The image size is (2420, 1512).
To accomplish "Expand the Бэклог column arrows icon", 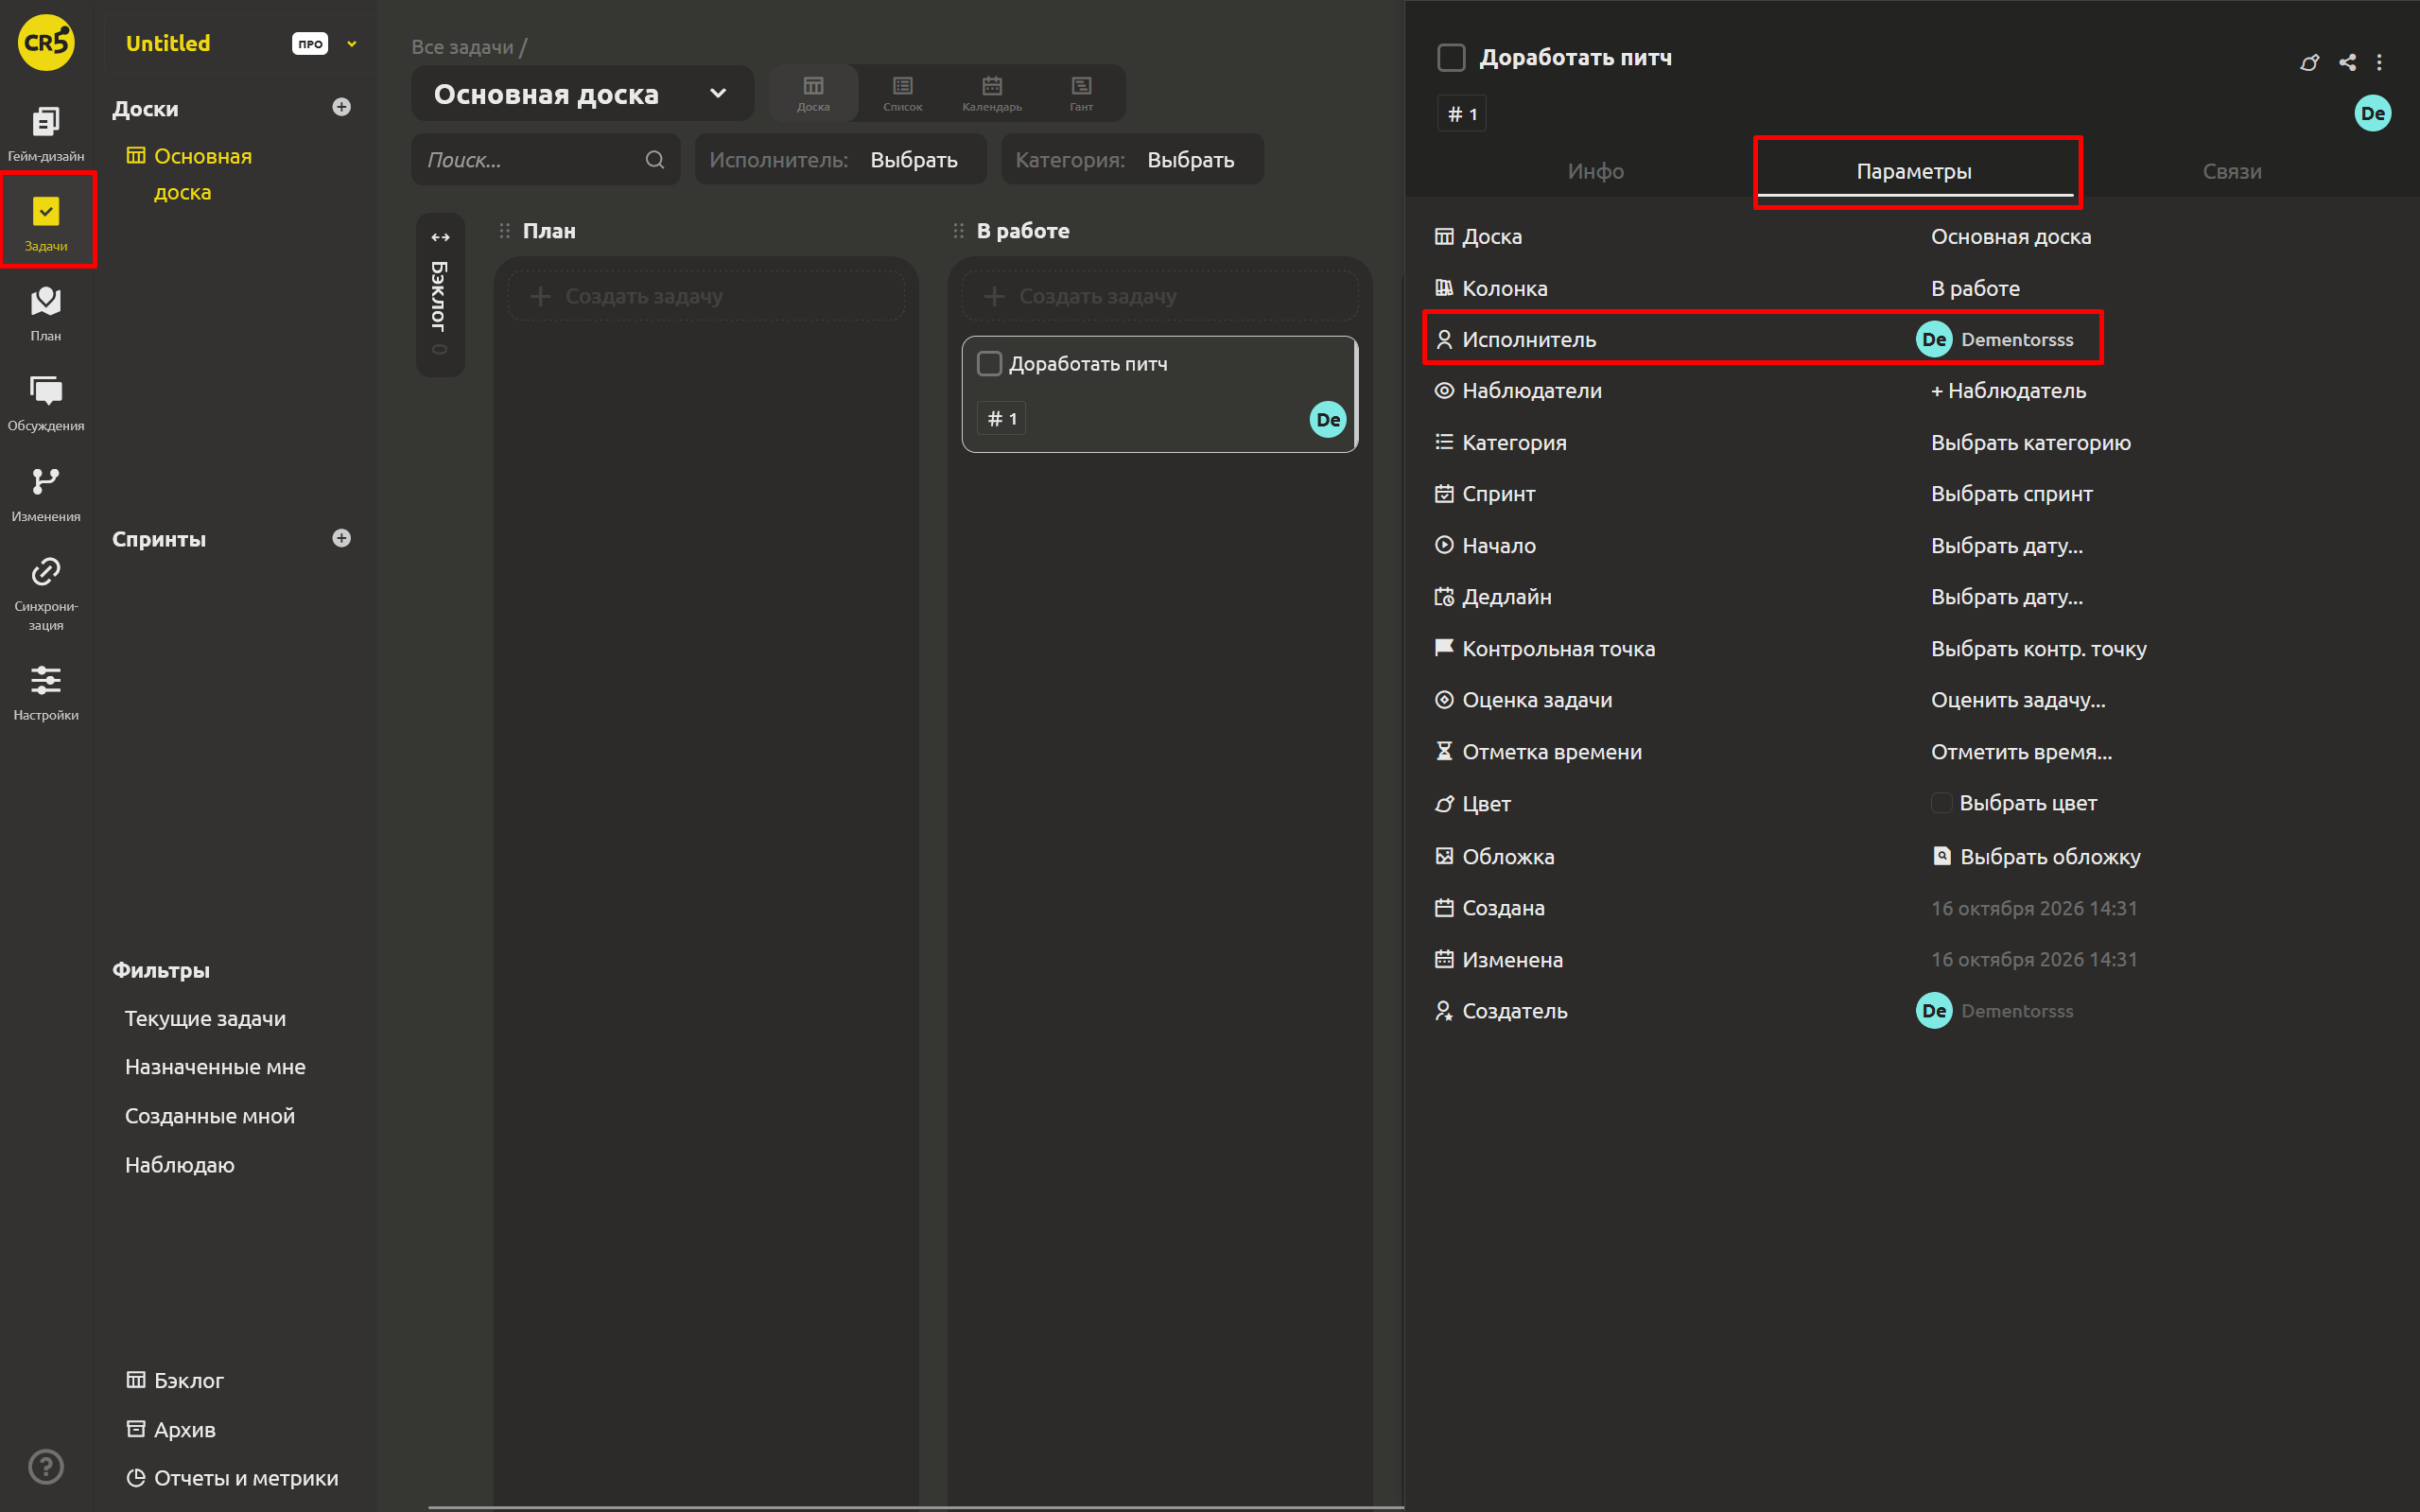I will coord(440,237).
